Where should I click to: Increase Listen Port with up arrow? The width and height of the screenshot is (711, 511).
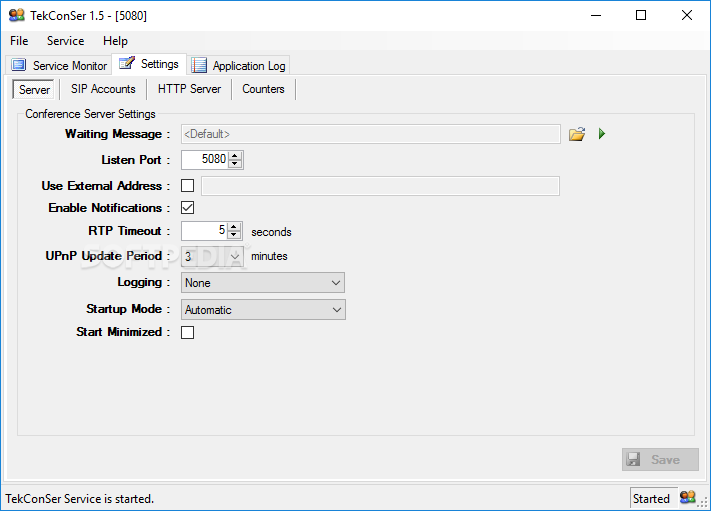(x=235, y=156)
